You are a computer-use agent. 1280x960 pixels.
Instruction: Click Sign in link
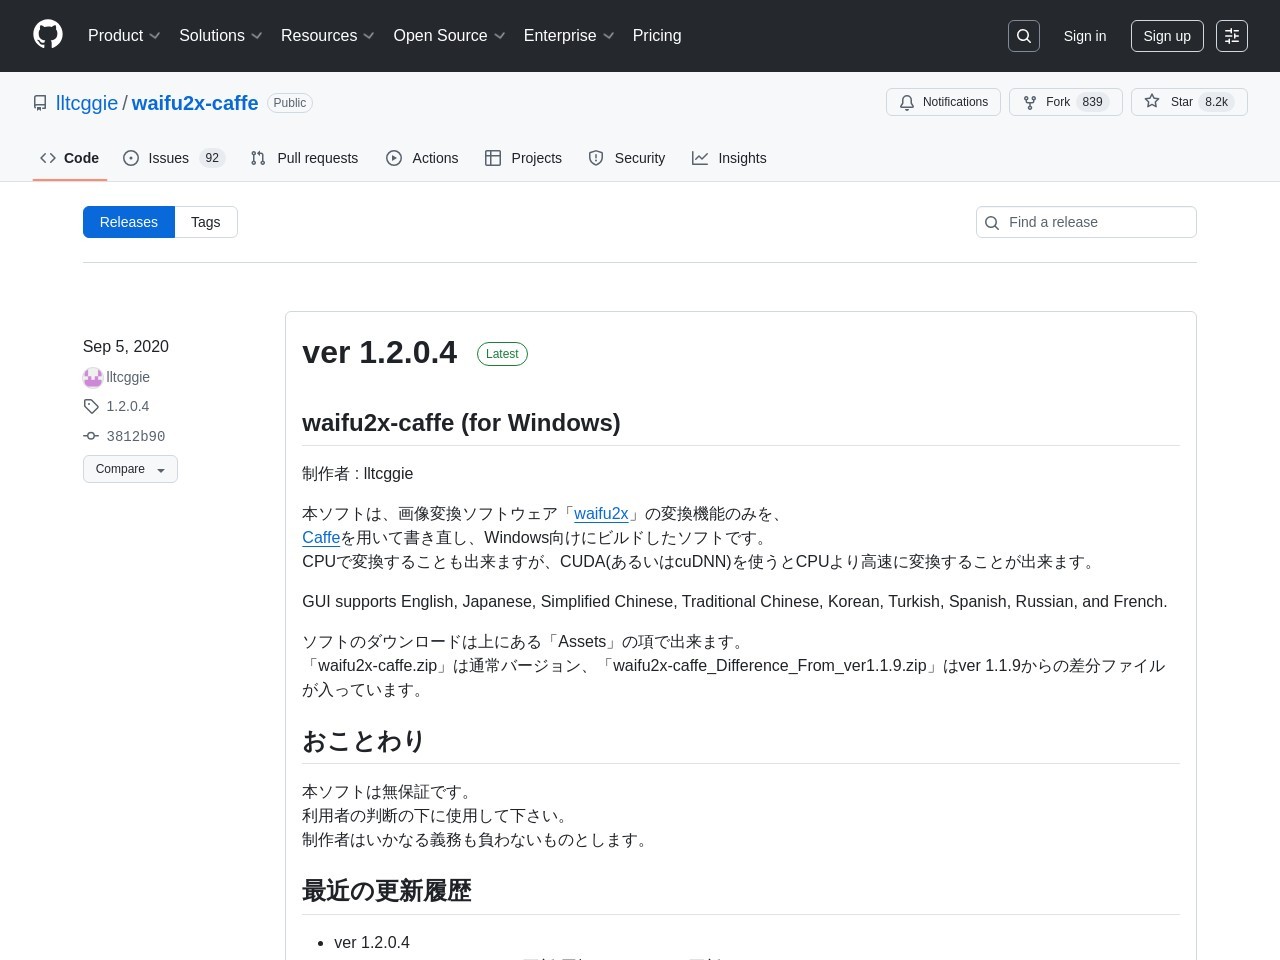pos(1085,36)
